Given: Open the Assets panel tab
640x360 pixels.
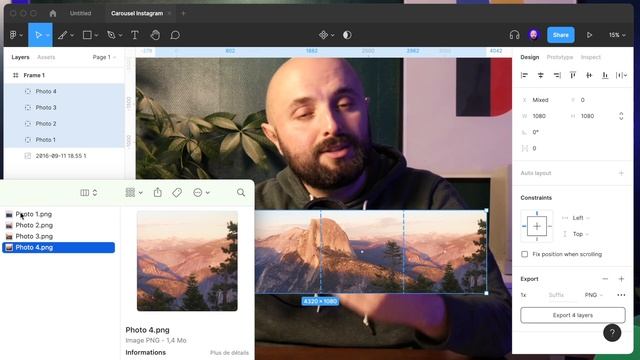Looking at the screenshot, I should [x=46, y=57].
